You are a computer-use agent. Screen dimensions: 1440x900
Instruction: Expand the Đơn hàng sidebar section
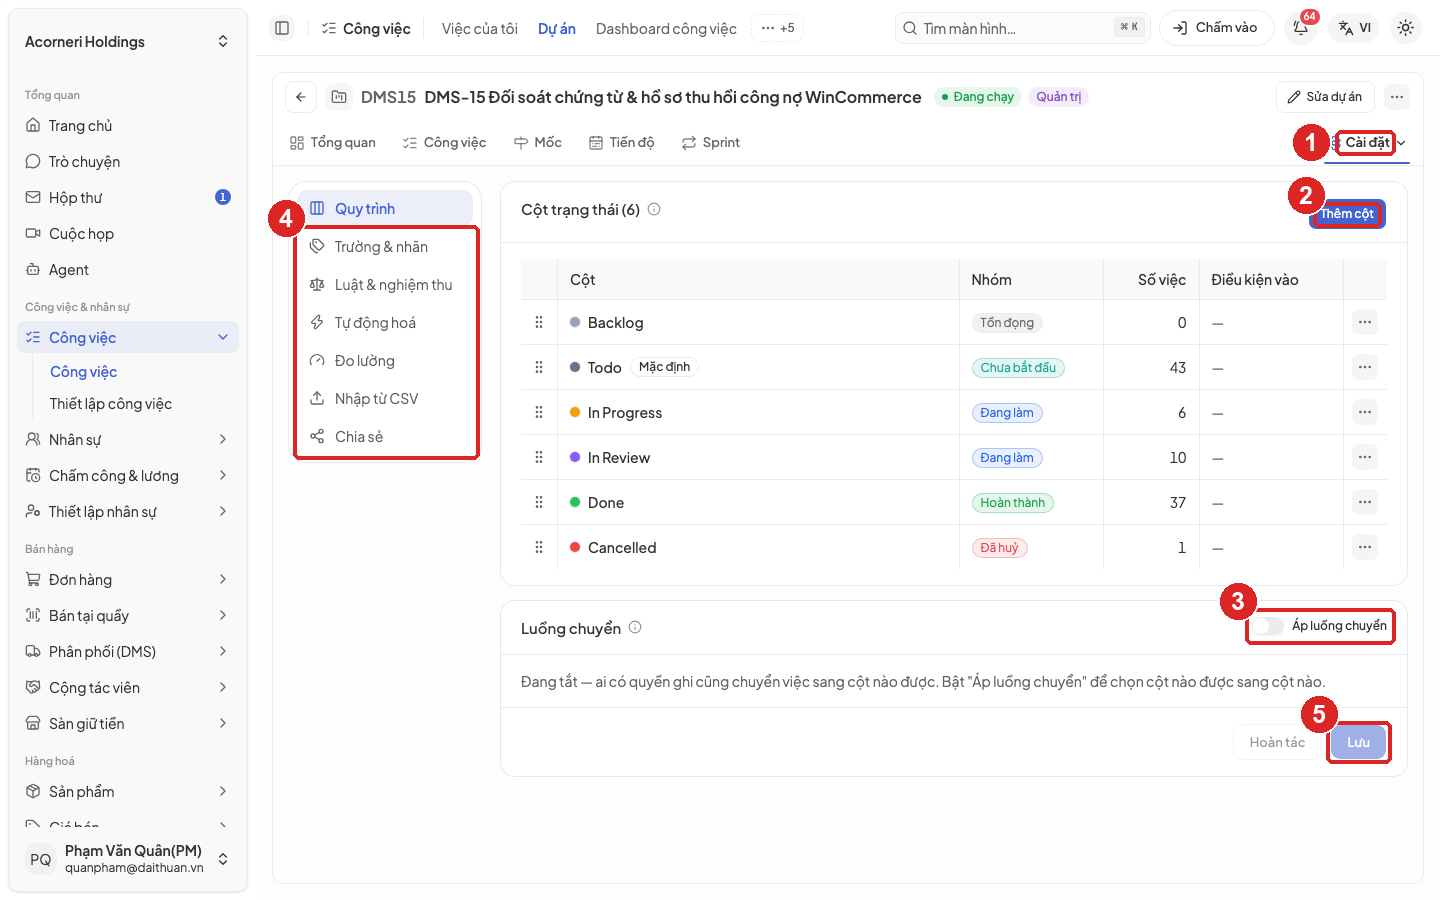[x=223, y=579]
